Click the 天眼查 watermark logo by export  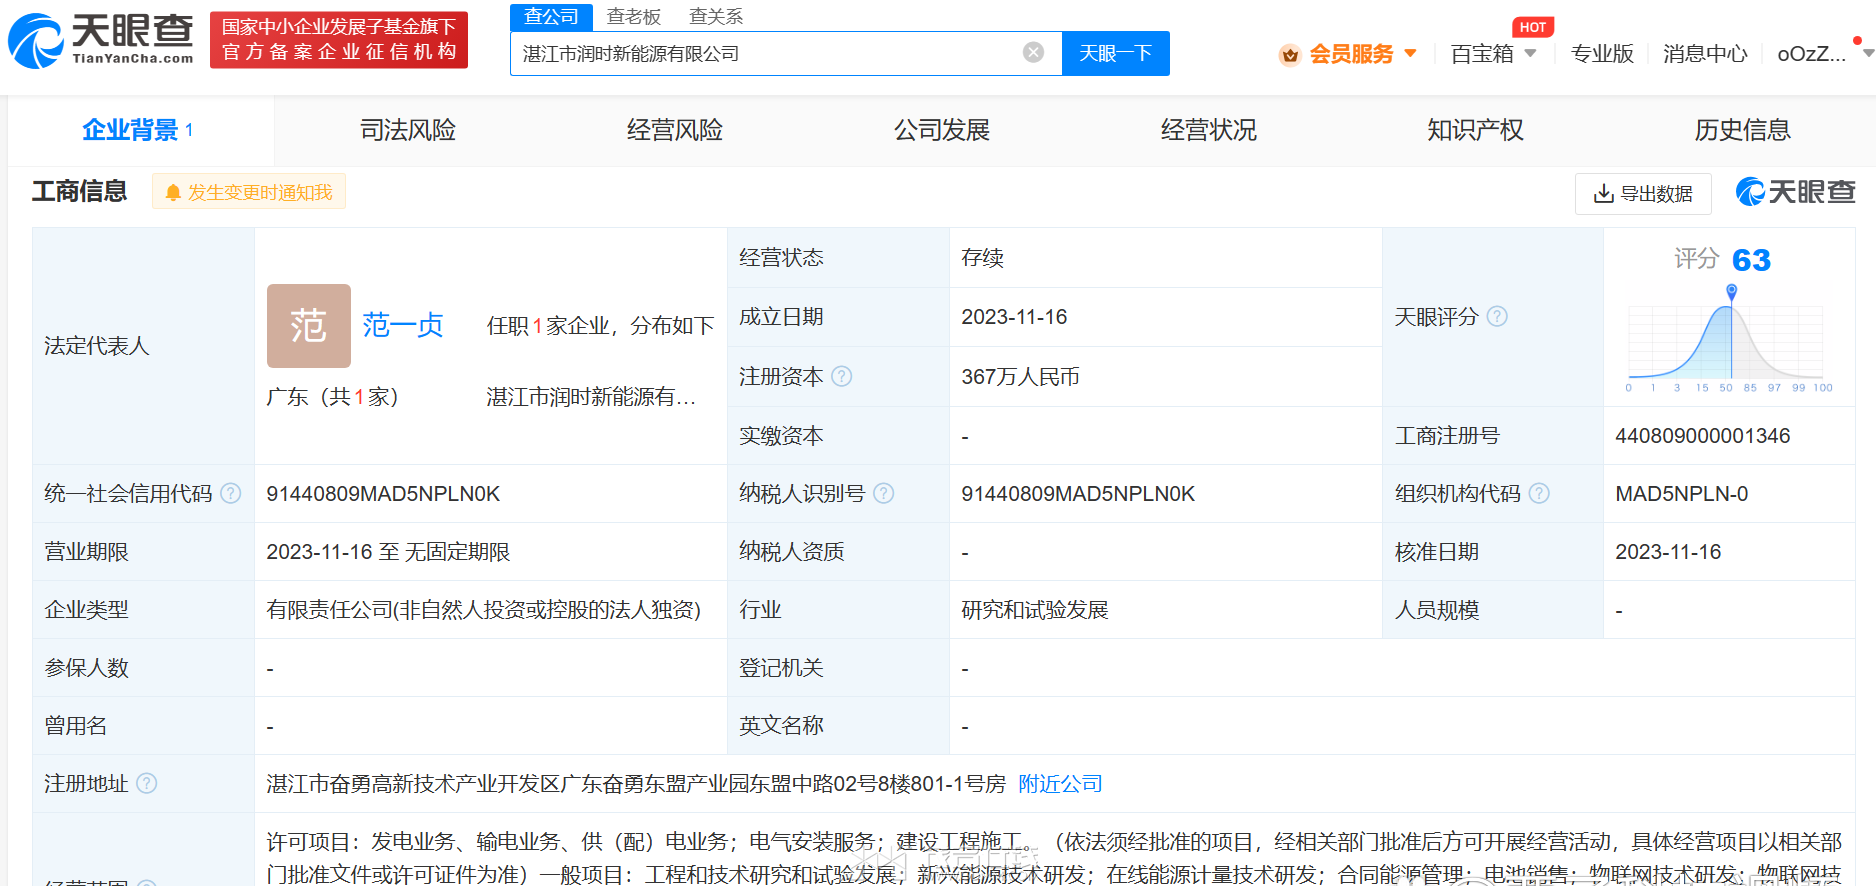click(x=1796, y=192)
